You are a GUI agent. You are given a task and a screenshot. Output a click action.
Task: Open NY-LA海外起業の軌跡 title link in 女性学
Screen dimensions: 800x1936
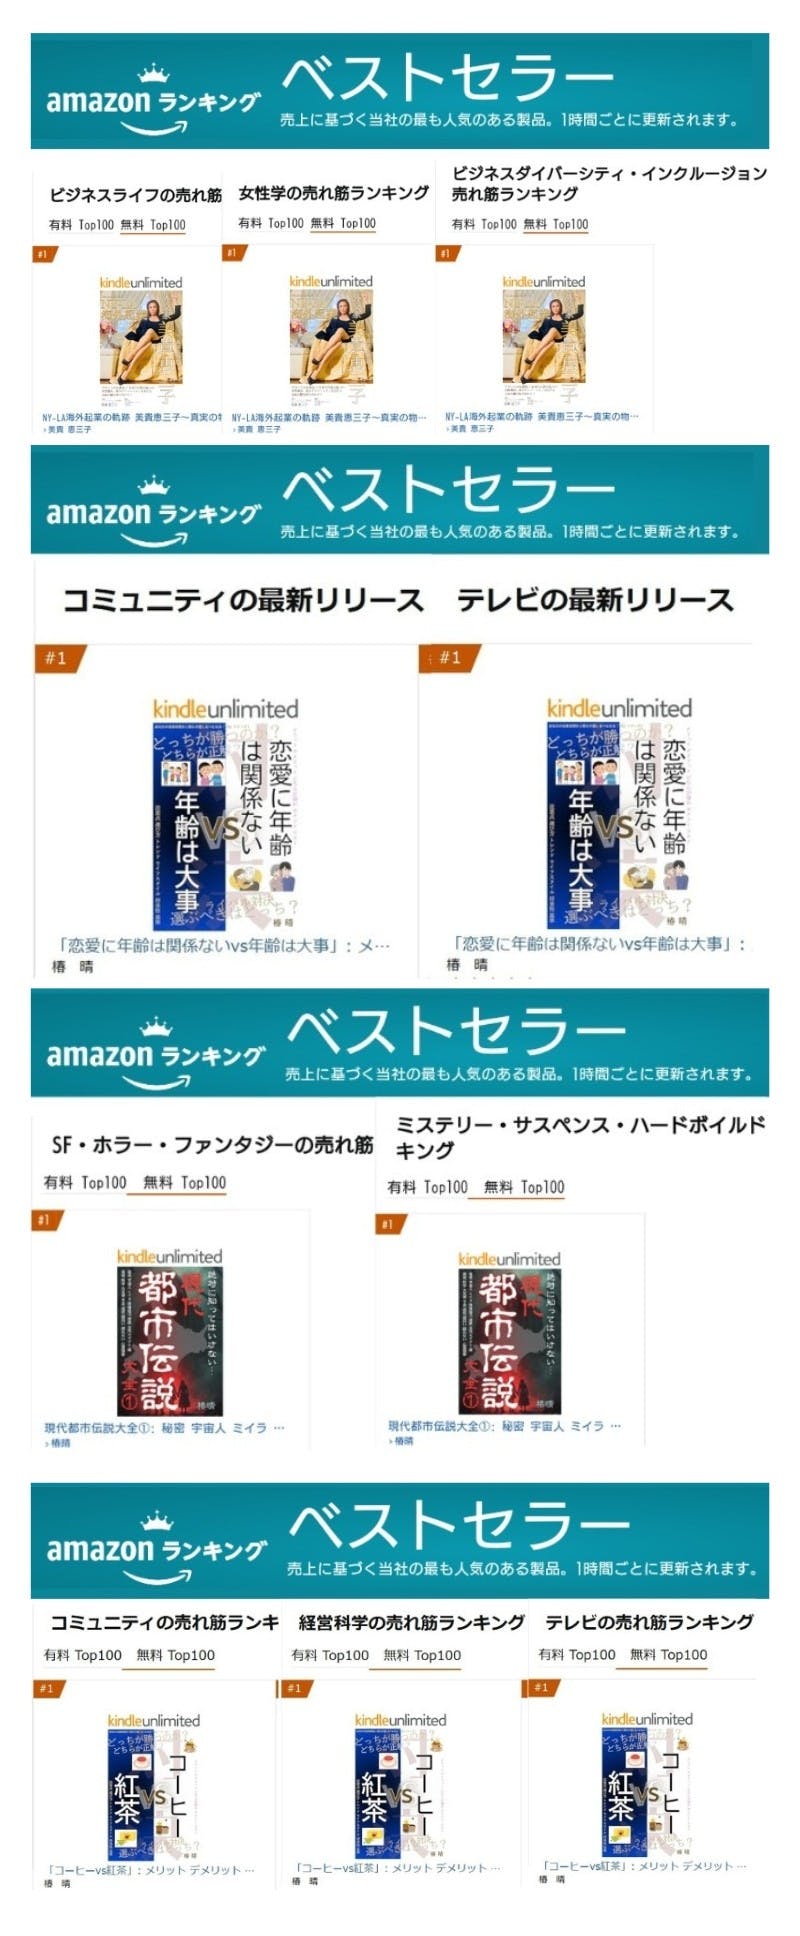coord(329,417)
